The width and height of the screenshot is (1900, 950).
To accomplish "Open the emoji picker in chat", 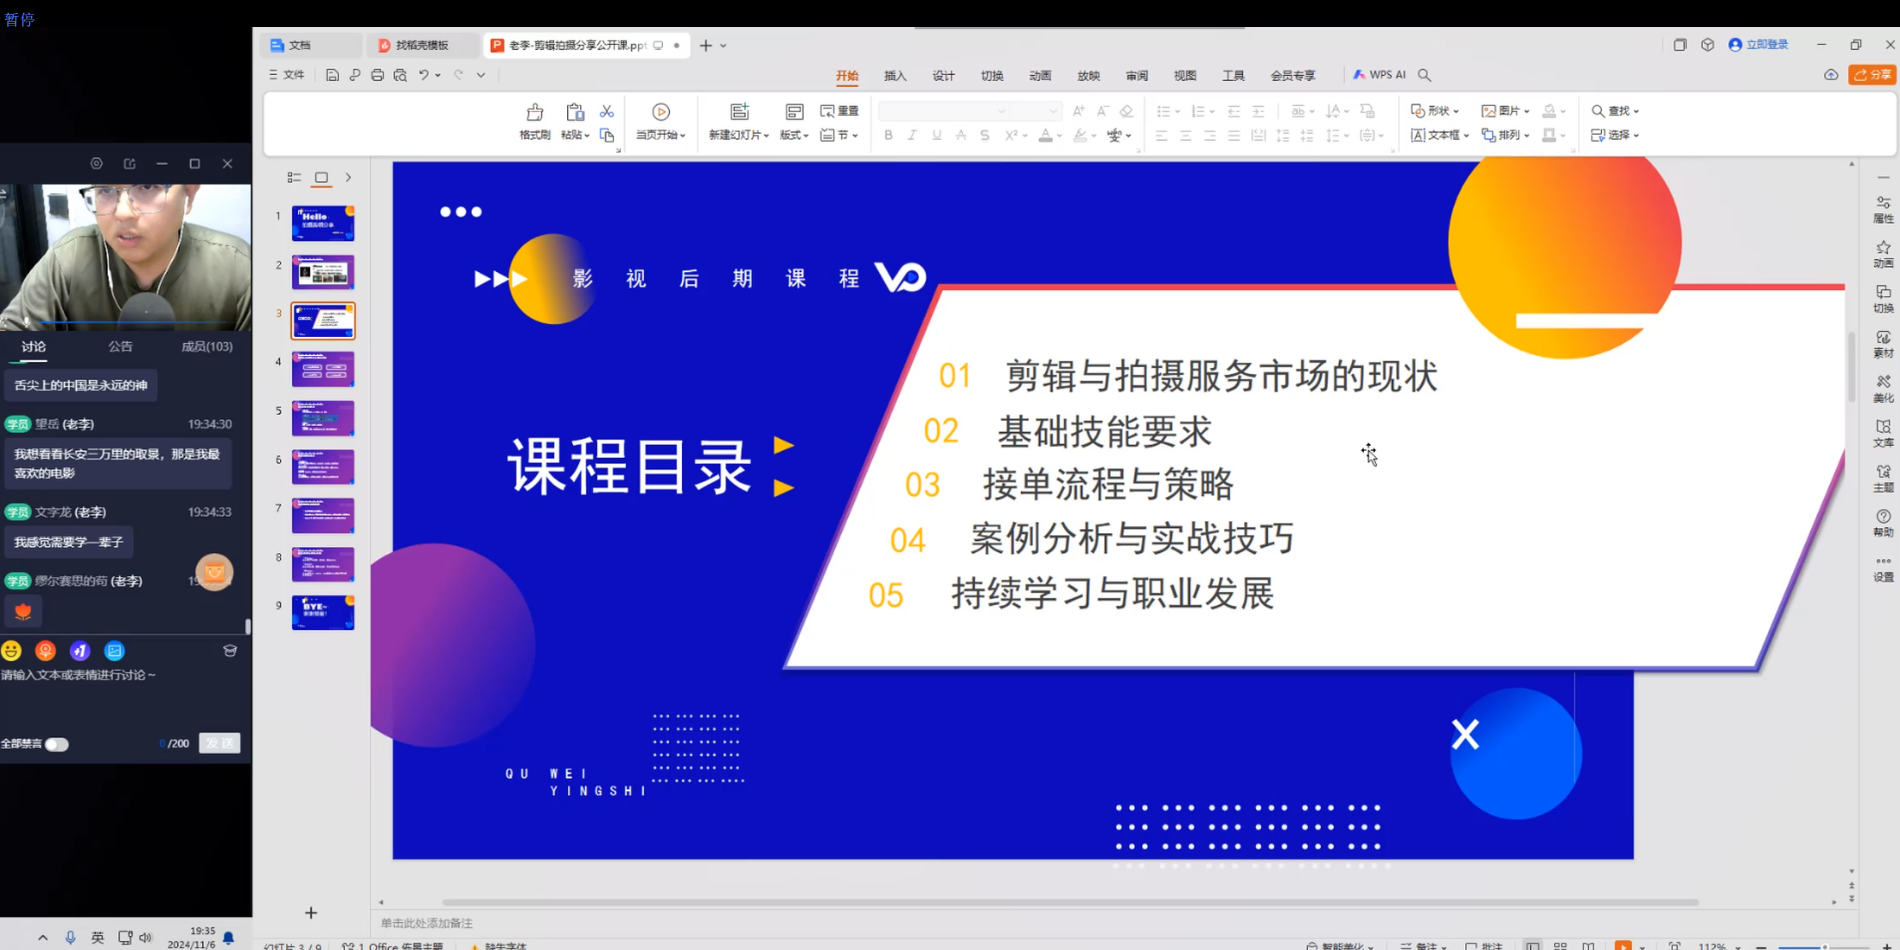I will pyautogui.click(x=12, y=651).
